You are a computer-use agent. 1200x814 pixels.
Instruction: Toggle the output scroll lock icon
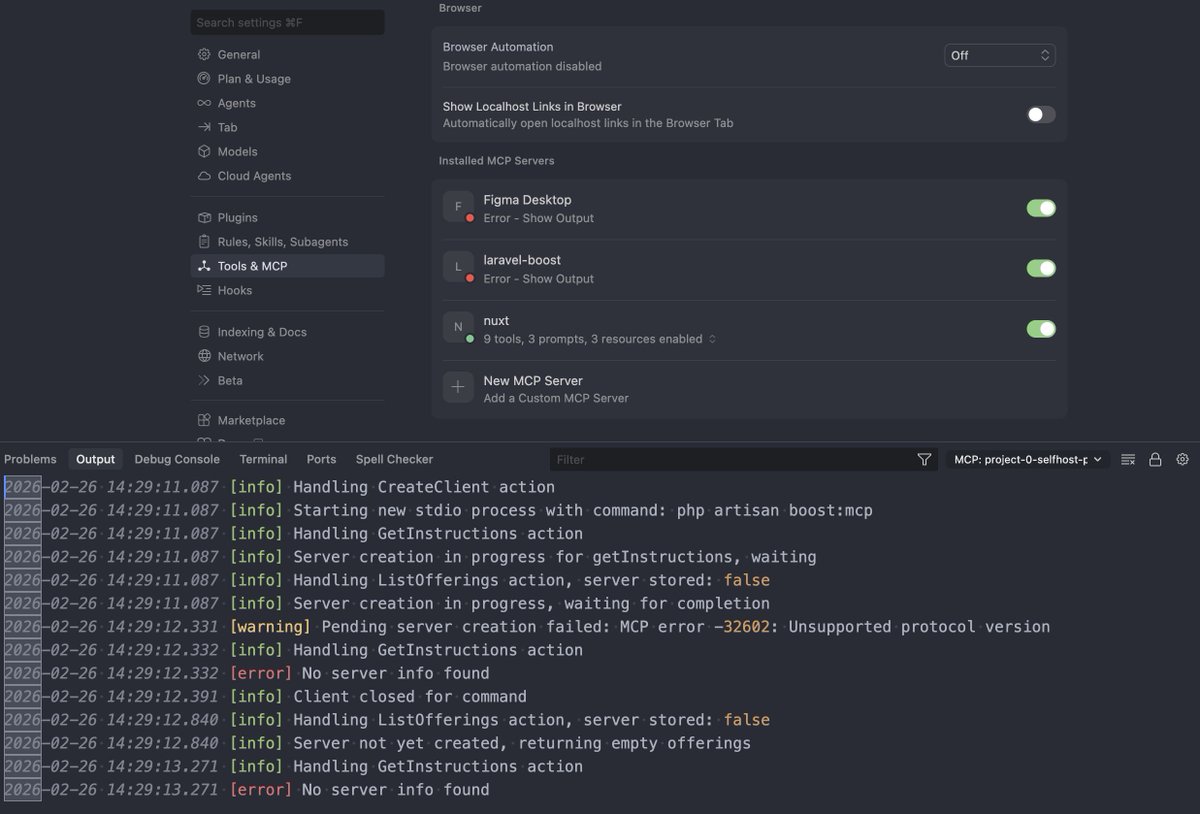coord(1155,459)
